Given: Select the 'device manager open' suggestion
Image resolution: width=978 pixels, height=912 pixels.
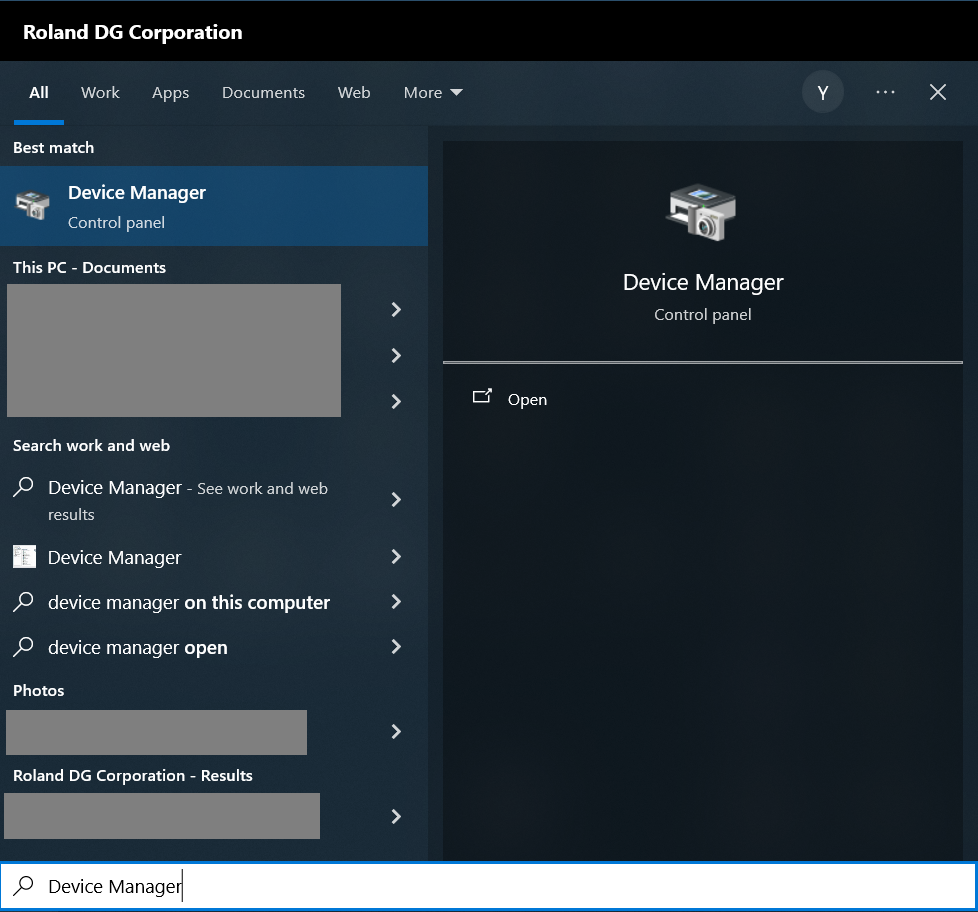Looking at the screenshot, I should point(138,648).
